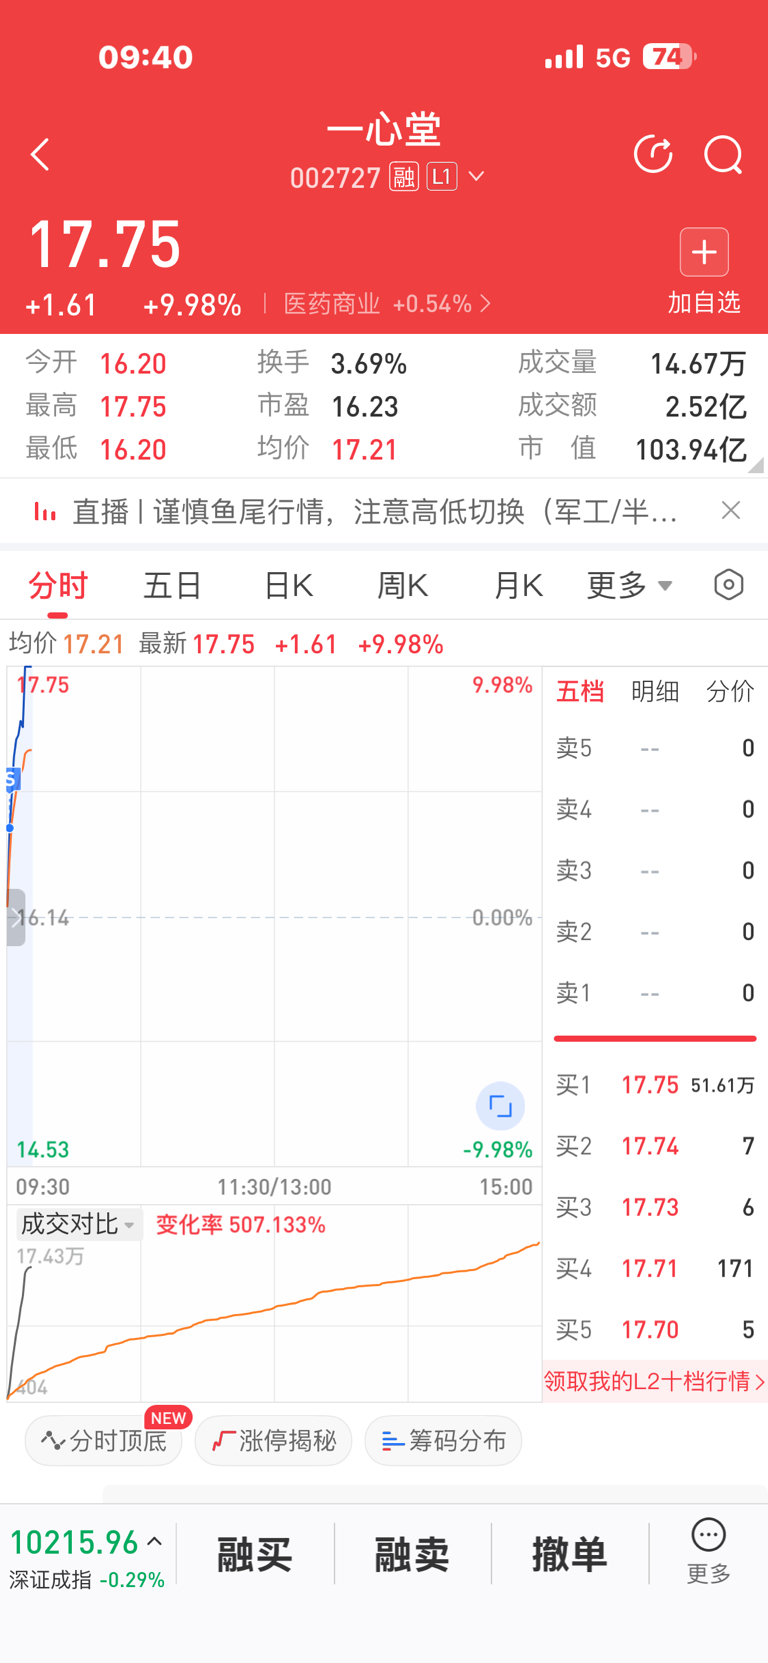Refresh the stock quote
Screen dimensions: 768x1663
[654, 155]
